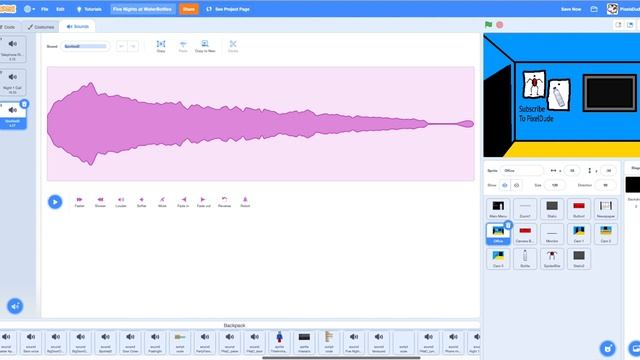Select the SpiderBite sprite

click(x=552, y=259)
